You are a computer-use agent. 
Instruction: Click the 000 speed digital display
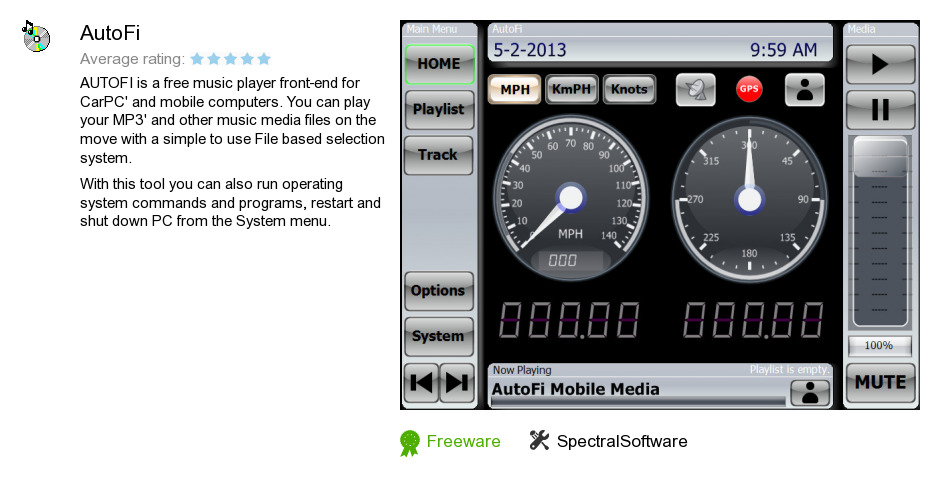point(563,260)
